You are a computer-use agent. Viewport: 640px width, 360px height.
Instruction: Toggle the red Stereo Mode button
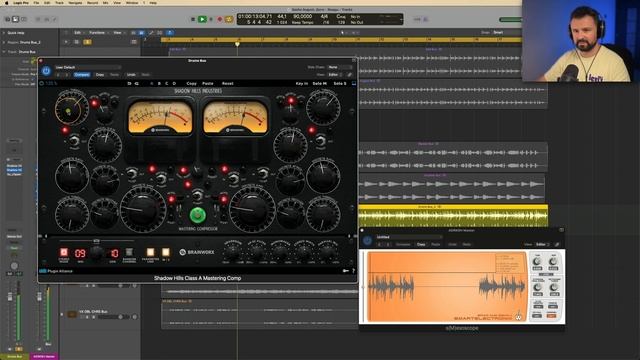[64, 252]
